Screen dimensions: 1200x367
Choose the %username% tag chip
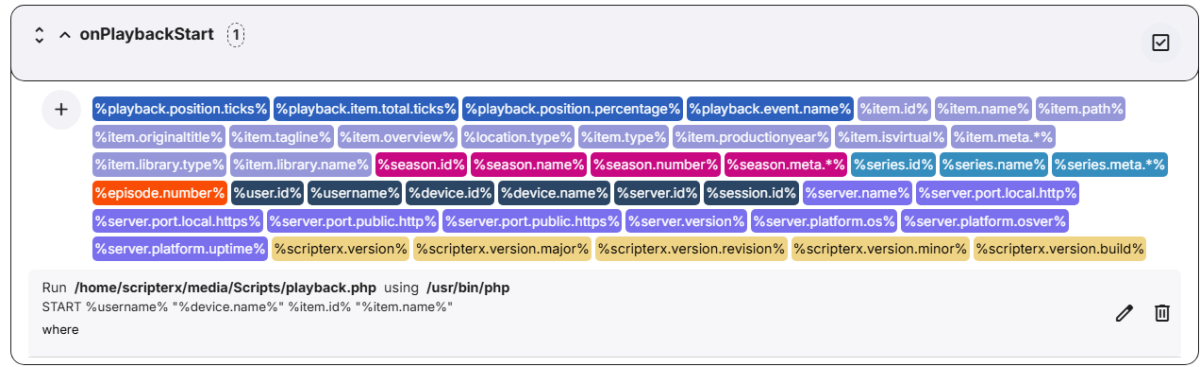(x=355, y=192)
